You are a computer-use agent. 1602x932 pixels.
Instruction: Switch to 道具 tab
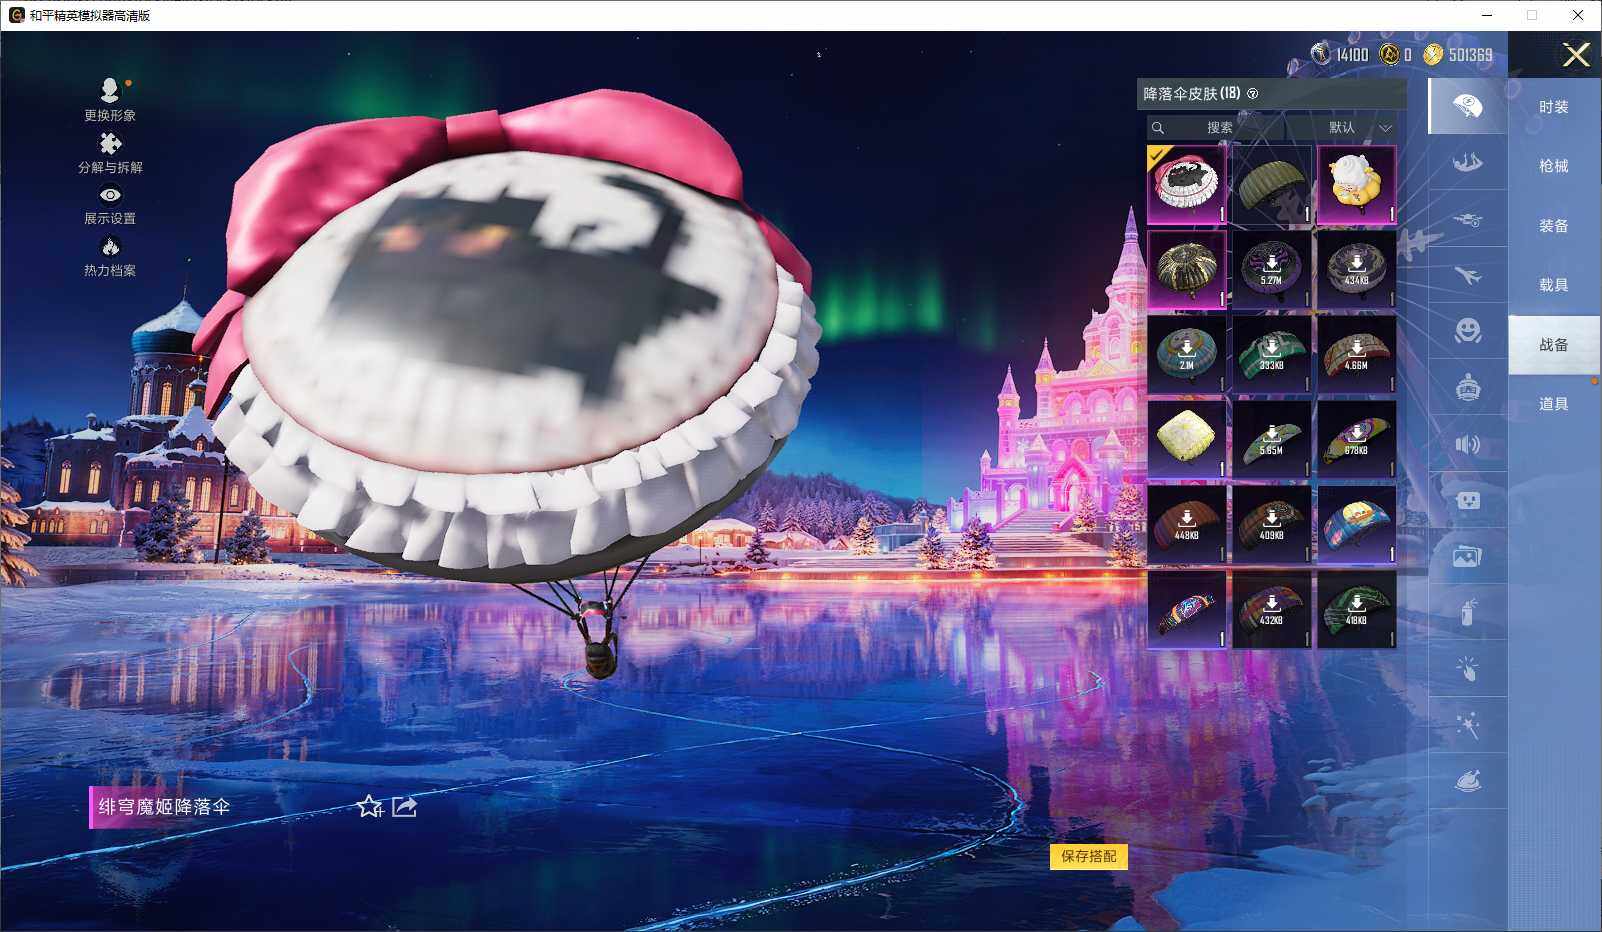[1554, 404]
